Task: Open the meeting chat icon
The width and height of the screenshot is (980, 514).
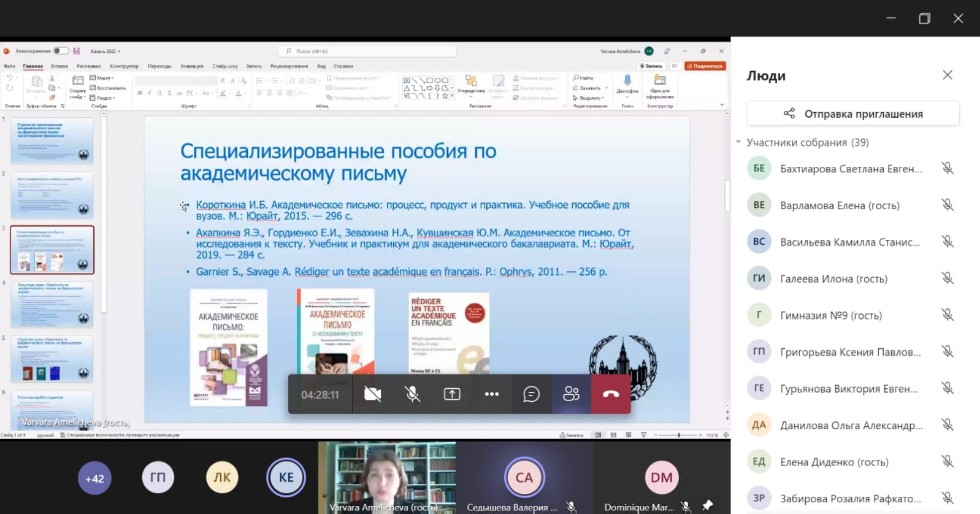Action: click(531, 394)
